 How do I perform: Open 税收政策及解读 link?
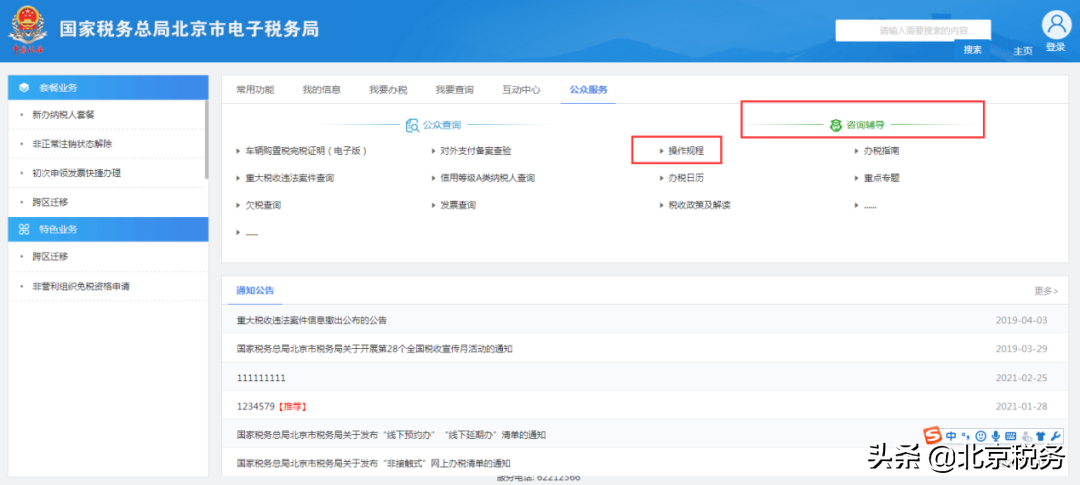tap(699, 205)
